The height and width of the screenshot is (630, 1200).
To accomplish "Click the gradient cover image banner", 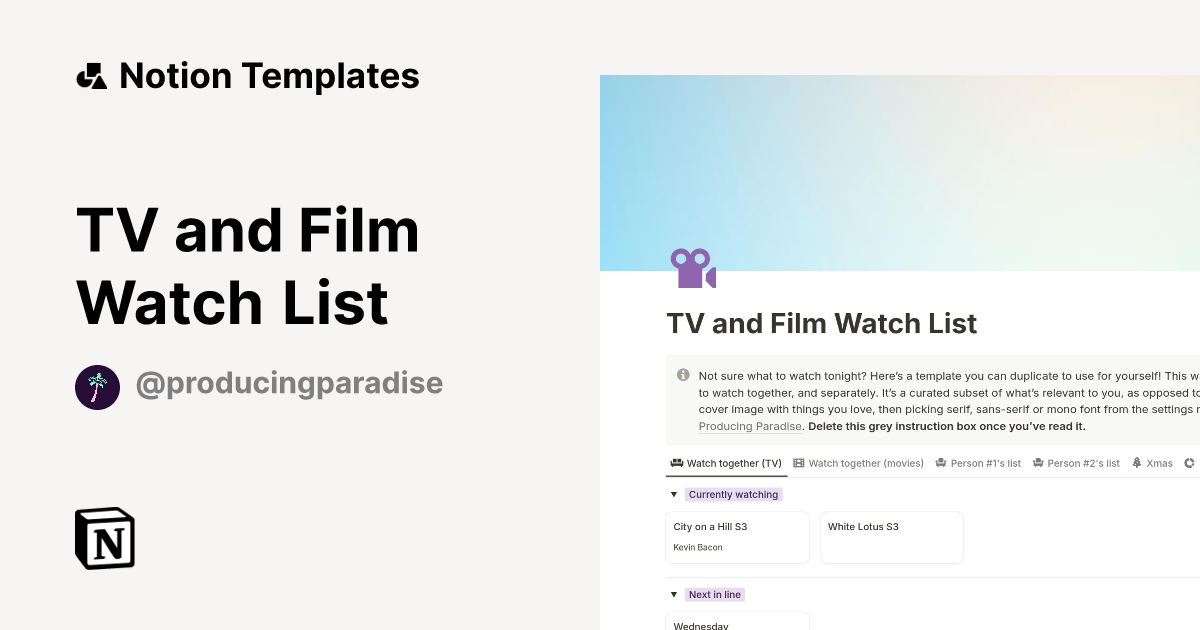I will (900, 170).
